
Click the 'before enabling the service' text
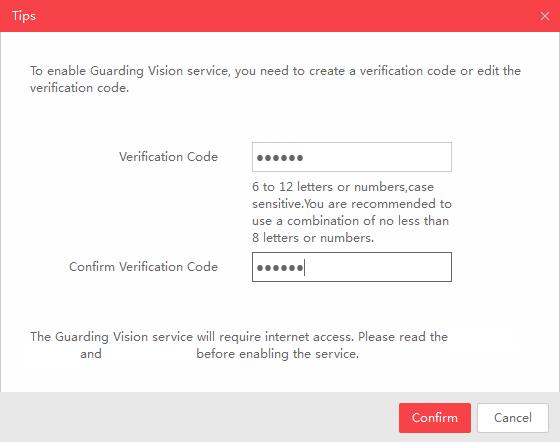point(278,354)
